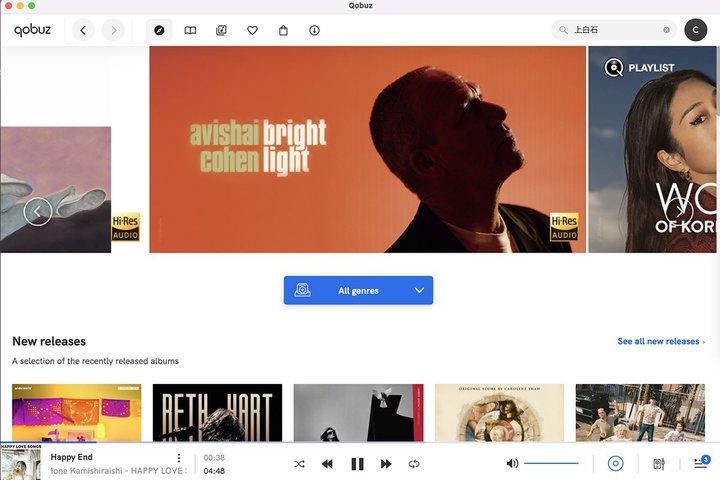Screen dimensions: 720x480
Task: Click the search magnifier icon
Action: click(x=563, y=30)
